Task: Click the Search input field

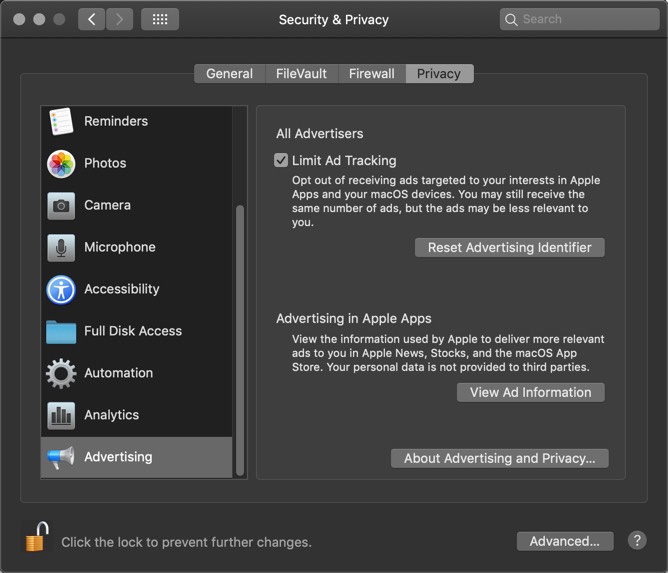Action: pyautogui.click(x=579, y=19)
